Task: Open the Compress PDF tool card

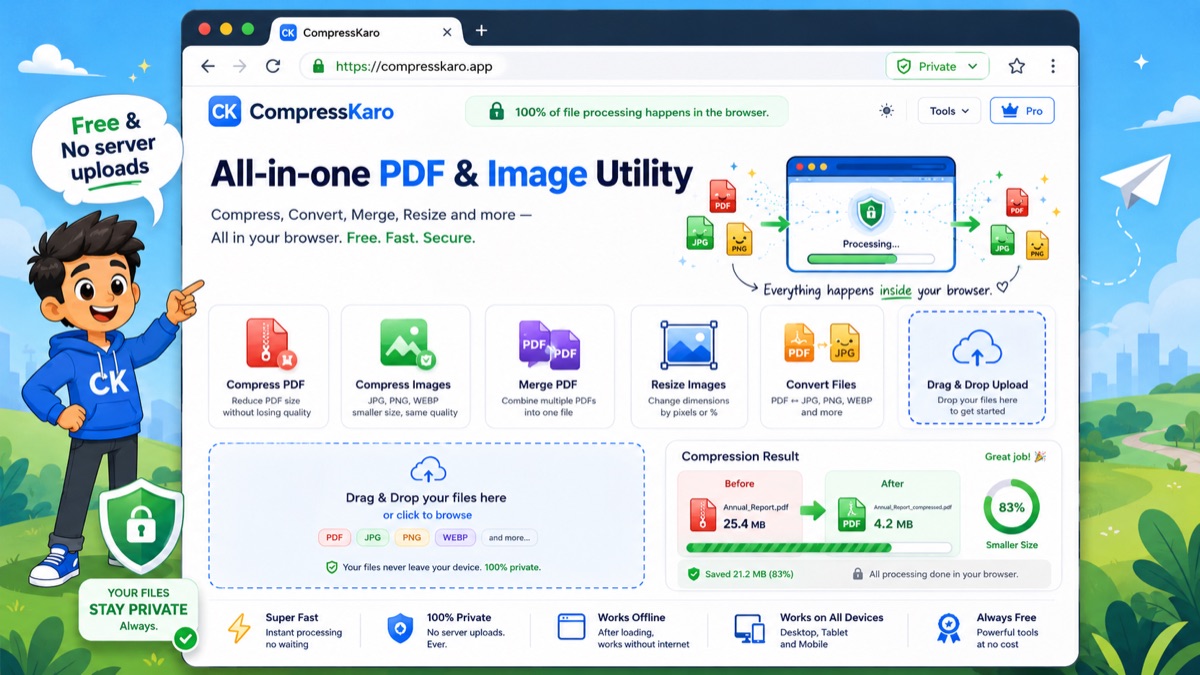Action: [267, 366]
